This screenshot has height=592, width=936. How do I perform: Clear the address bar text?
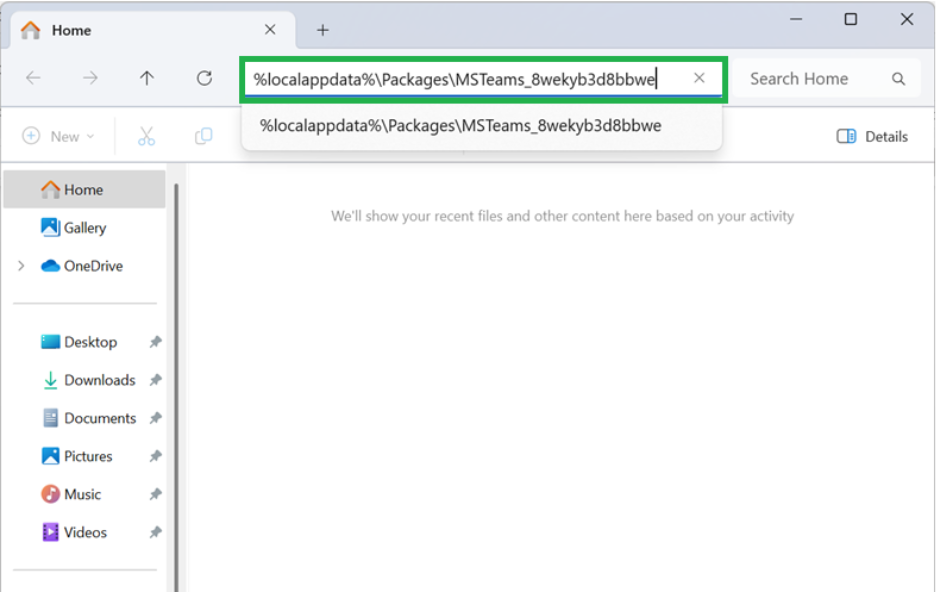pyautogui.click(x=699, y=78)
